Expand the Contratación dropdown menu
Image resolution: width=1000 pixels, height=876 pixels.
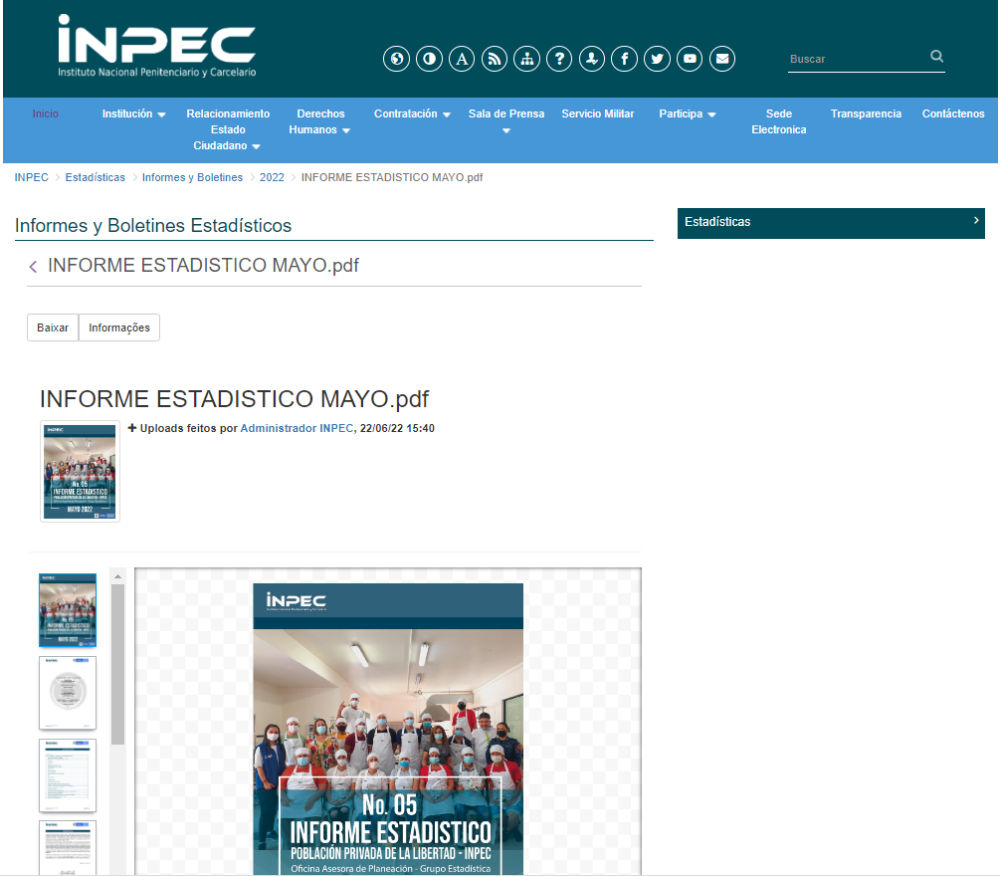pyautogui.click(x=412, y=114)
